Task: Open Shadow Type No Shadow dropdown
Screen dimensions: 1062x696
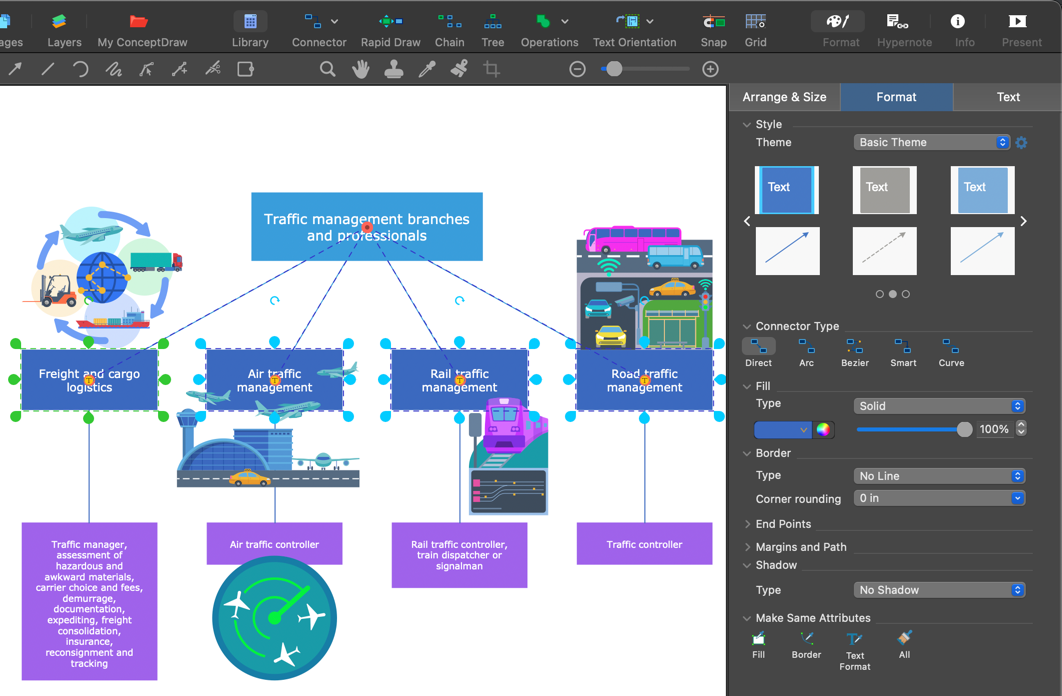Action: coord(939,590)
